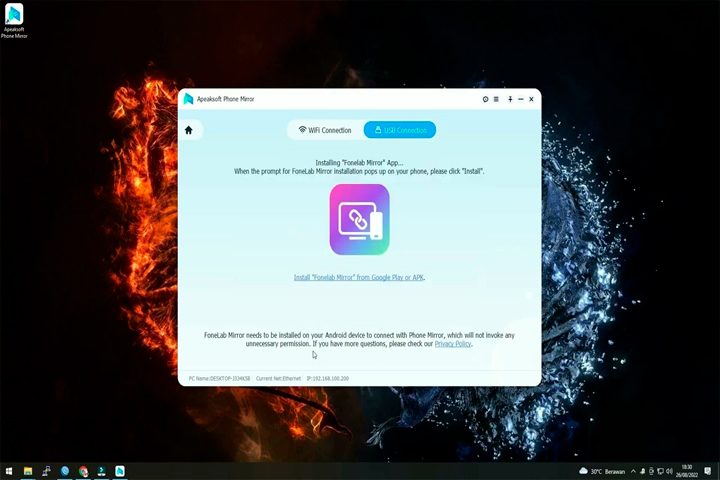Open Apeaksoft Phone Mirror desktop shortcut
The width and height of the screenshot is (720, 480).
(x=14, y=21)
